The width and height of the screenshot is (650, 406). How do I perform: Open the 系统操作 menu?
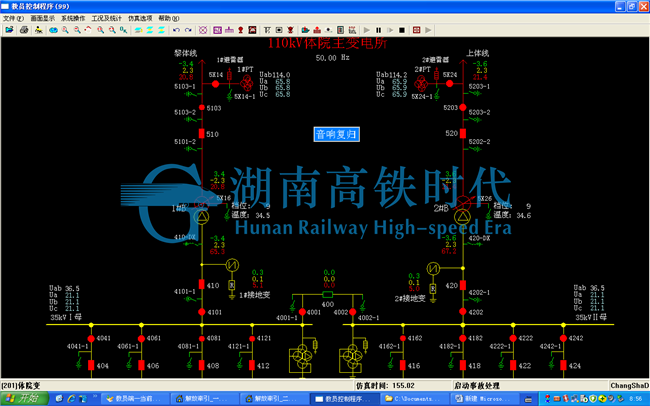73,18
